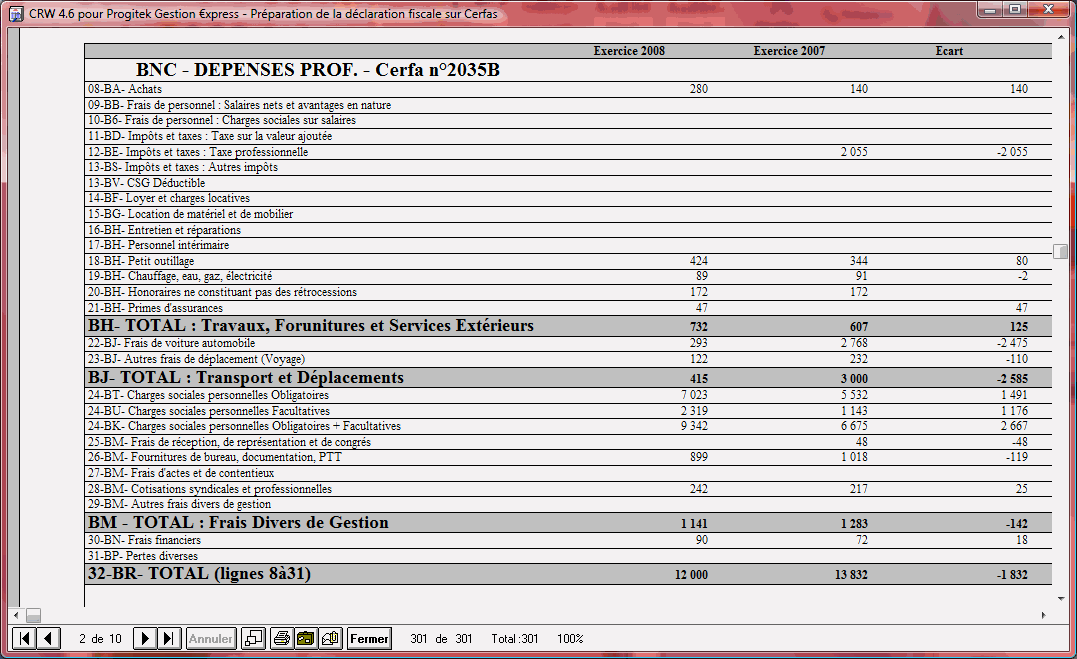Click the zoom/magnify preview icon
The image size is (1077, 659).
[x=254, y=638]
